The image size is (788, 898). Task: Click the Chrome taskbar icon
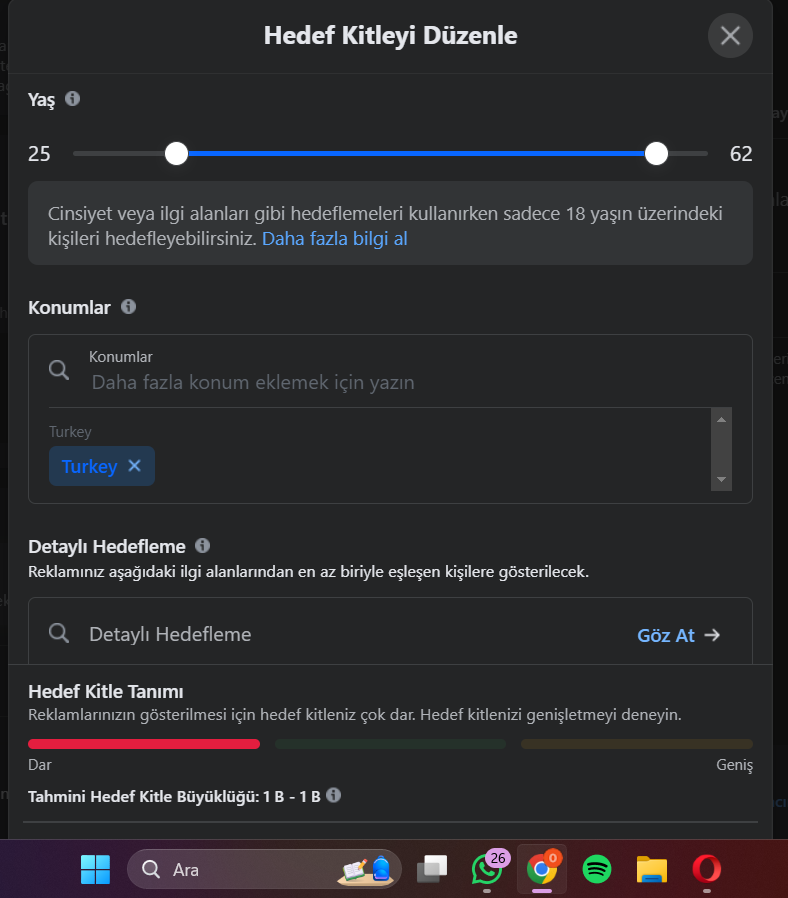click(x=542, y=869)
